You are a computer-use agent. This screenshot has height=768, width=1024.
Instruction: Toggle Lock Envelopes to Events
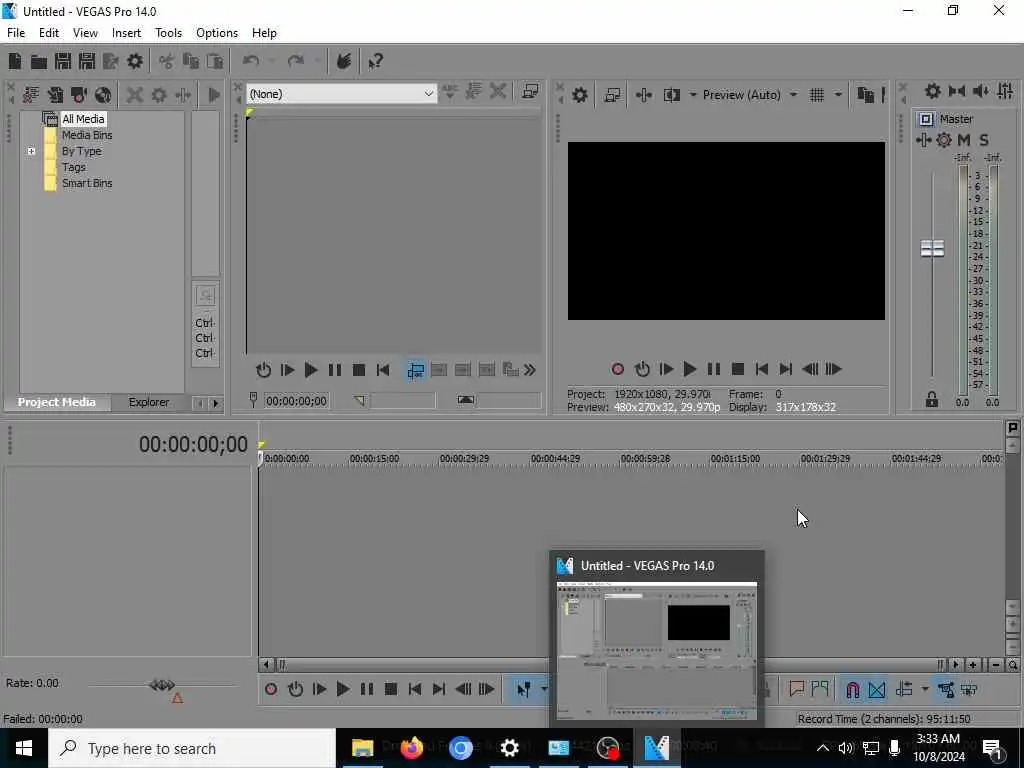[x=946, y=690]
